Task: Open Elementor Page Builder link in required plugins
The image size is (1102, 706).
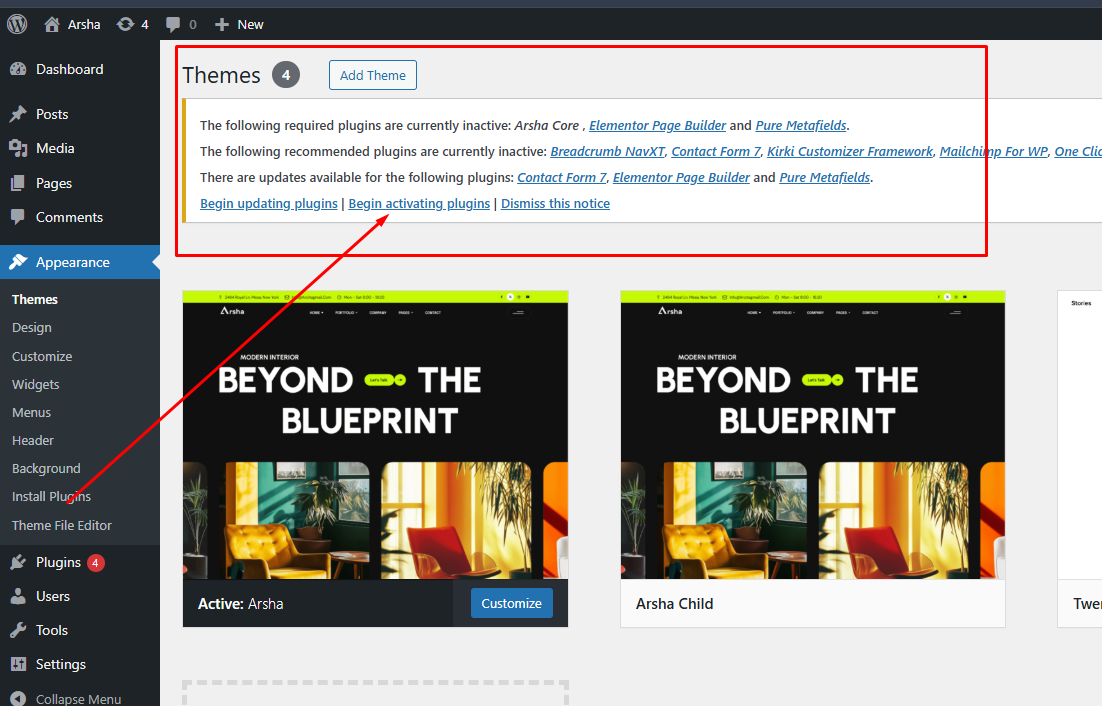Action: (x=657, y=126)
